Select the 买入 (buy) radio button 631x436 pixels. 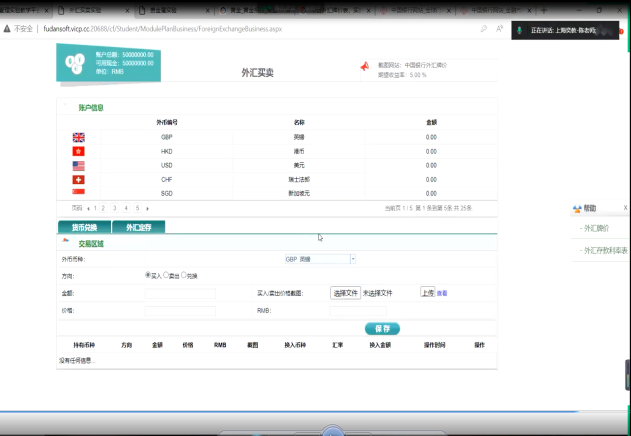click(x=148, y=275)
